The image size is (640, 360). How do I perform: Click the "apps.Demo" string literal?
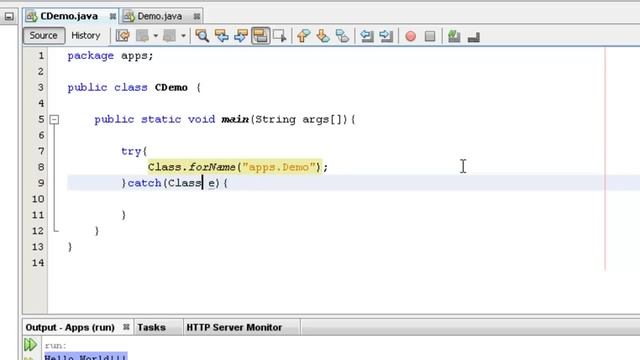coord(279,167)
